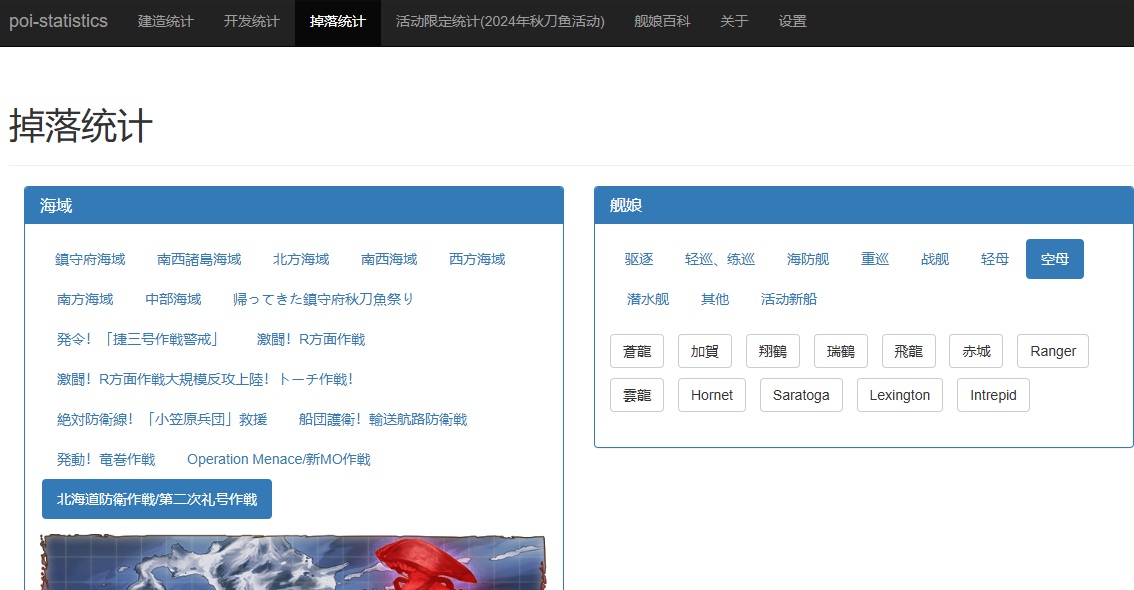1134x590 pixels.
Task: Select 中部海域 sea area
Action: [174, 299]
